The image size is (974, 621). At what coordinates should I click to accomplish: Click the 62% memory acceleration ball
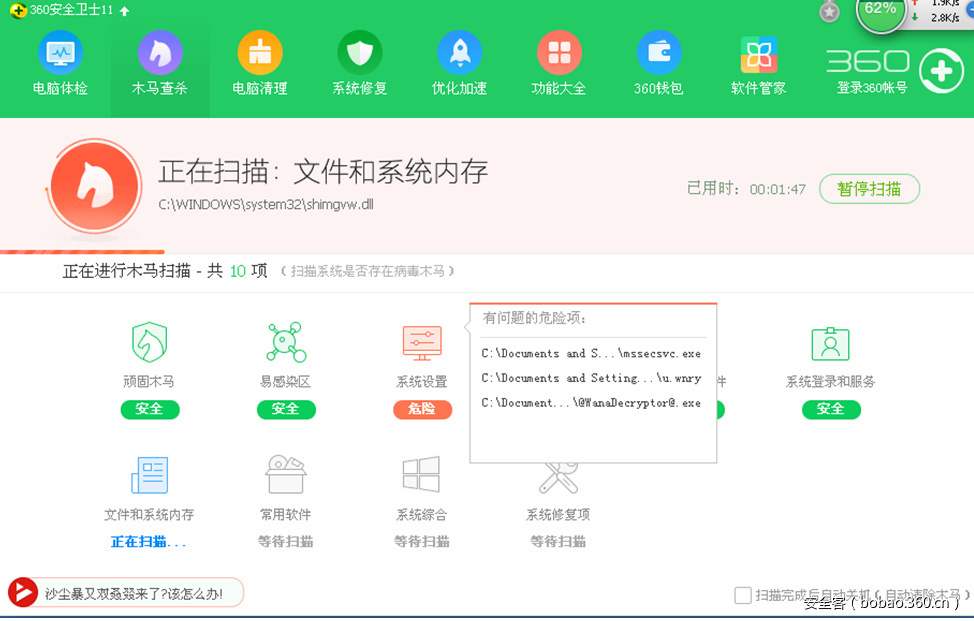click(880, 12)
